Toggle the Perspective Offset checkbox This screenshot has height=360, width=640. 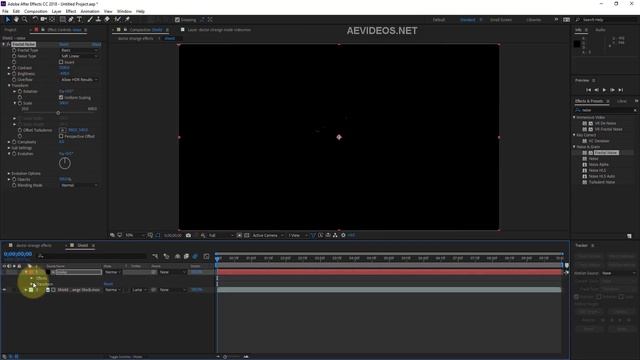point(61,136)
